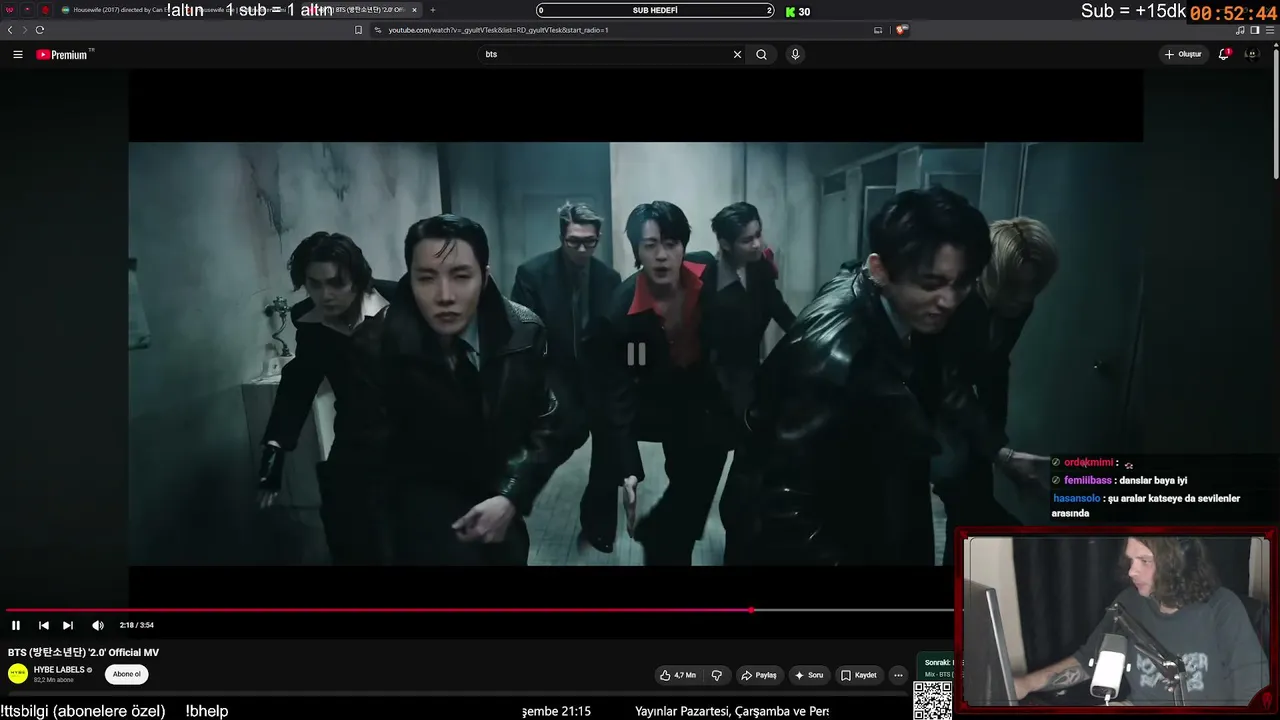The width and height of the screenshot is (1280, 720).
Task: Click the cast/picture-in-picture icon in the address bar
Action: tap(878, 30)
